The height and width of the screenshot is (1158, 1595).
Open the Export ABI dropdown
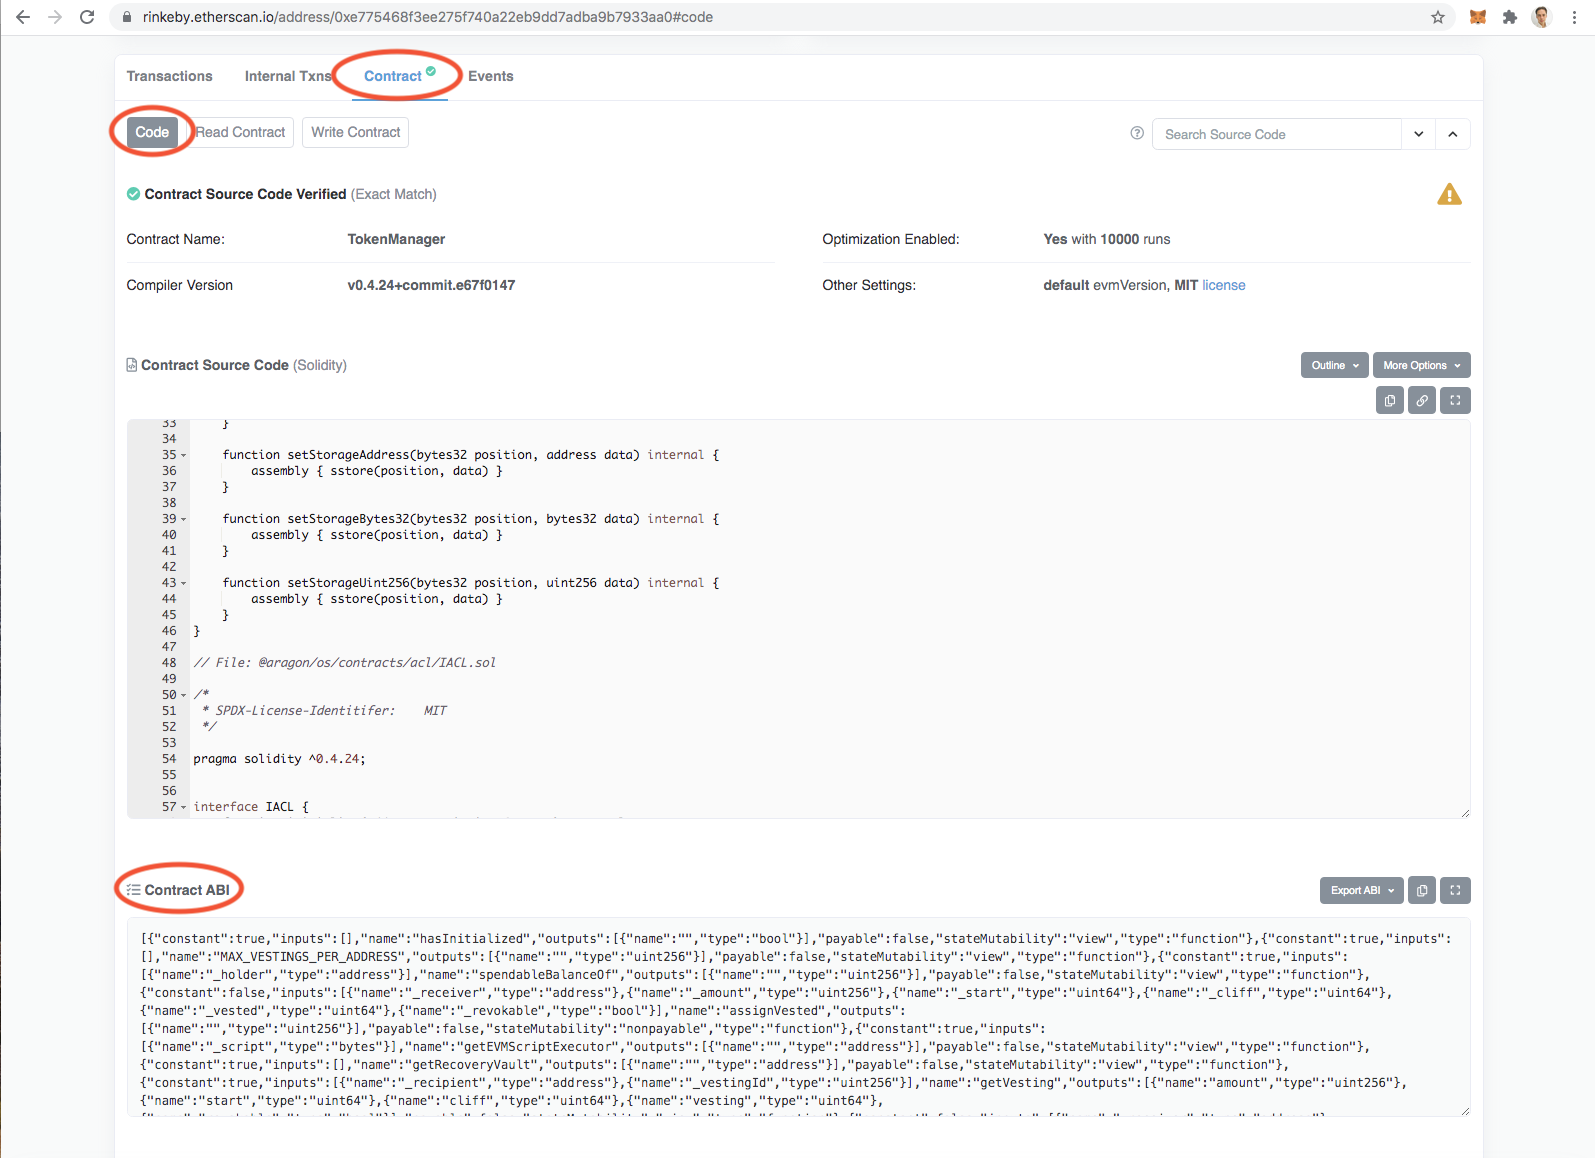1361,890
